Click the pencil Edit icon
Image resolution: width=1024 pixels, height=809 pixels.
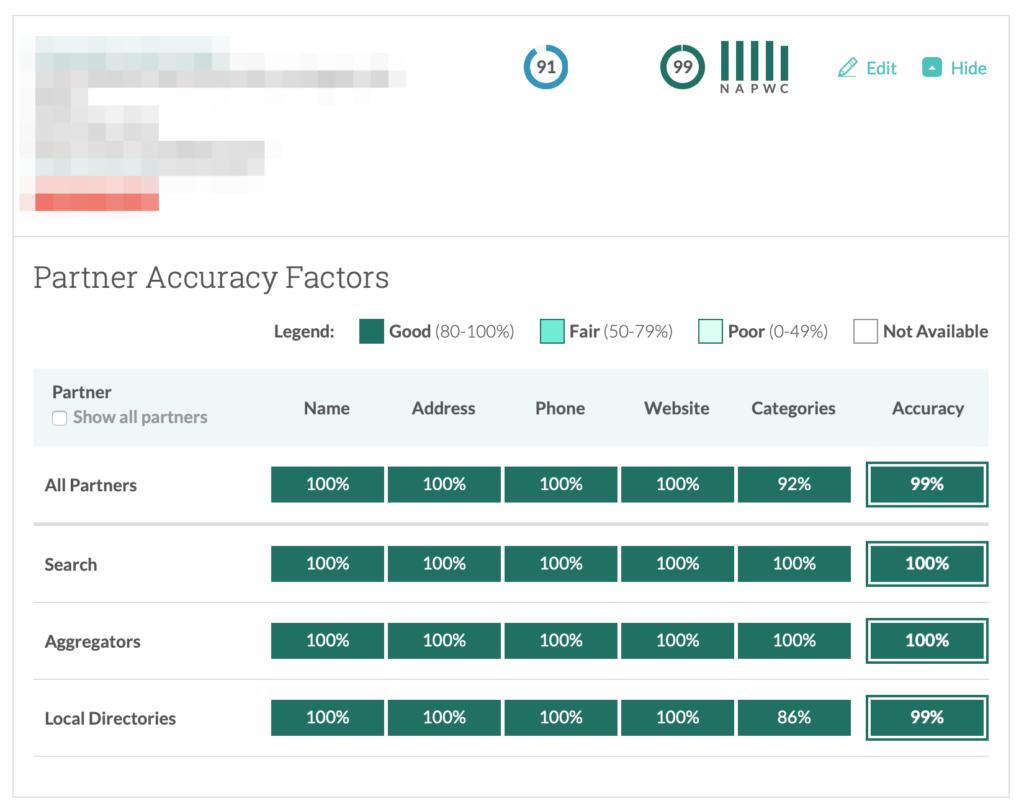(848, 68)
